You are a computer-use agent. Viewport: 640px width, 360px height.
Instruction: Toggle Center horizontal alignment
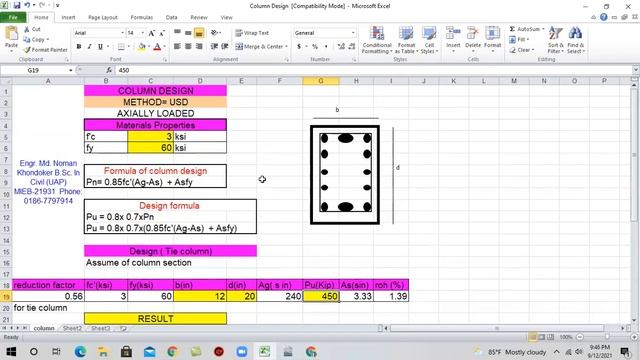[188, 47]
